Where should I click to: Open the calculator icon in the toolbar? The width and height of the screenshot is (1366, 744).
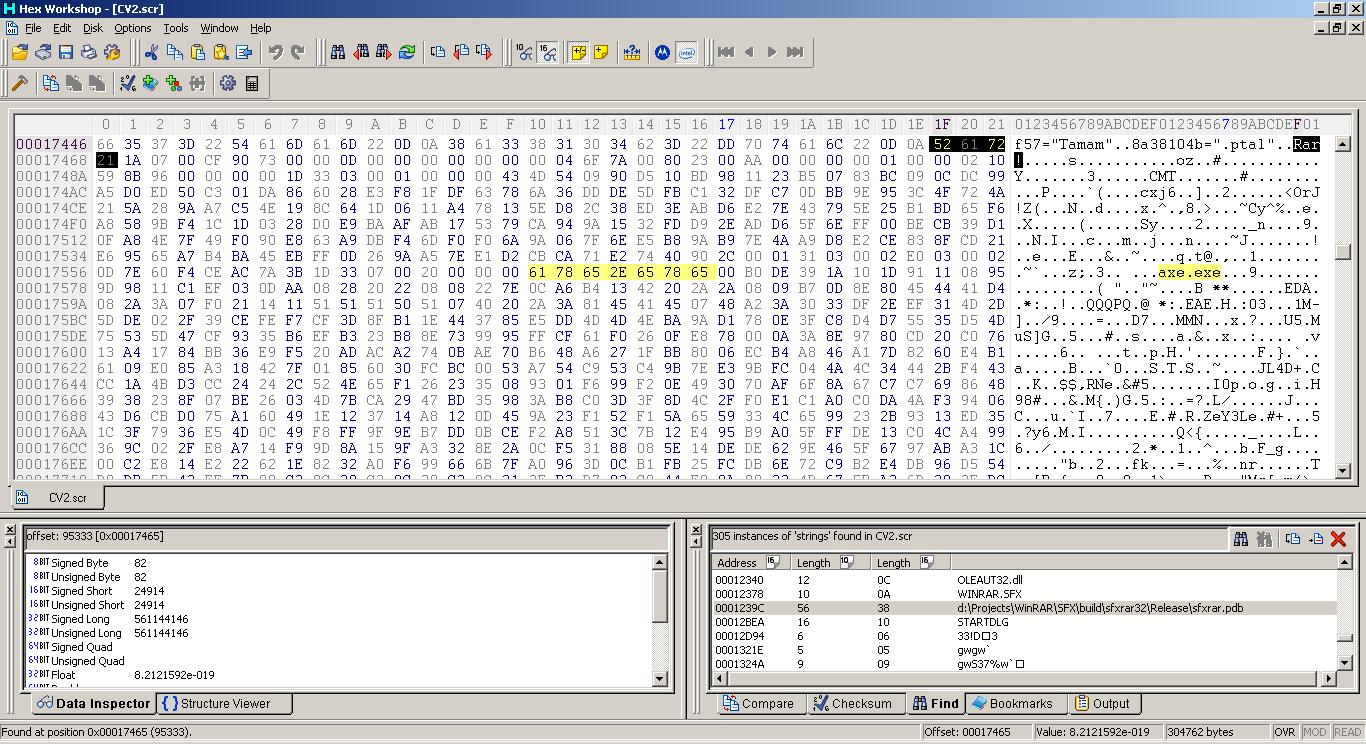pyautogui.click(x=252, y=83)
